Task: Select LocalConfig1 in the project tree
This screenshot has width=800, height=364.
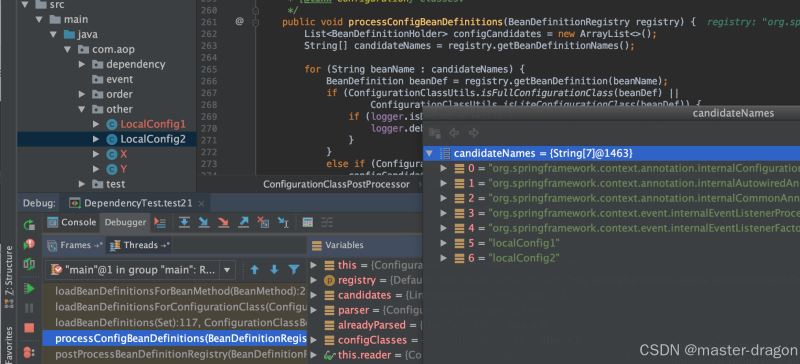Action: point(153,124)
